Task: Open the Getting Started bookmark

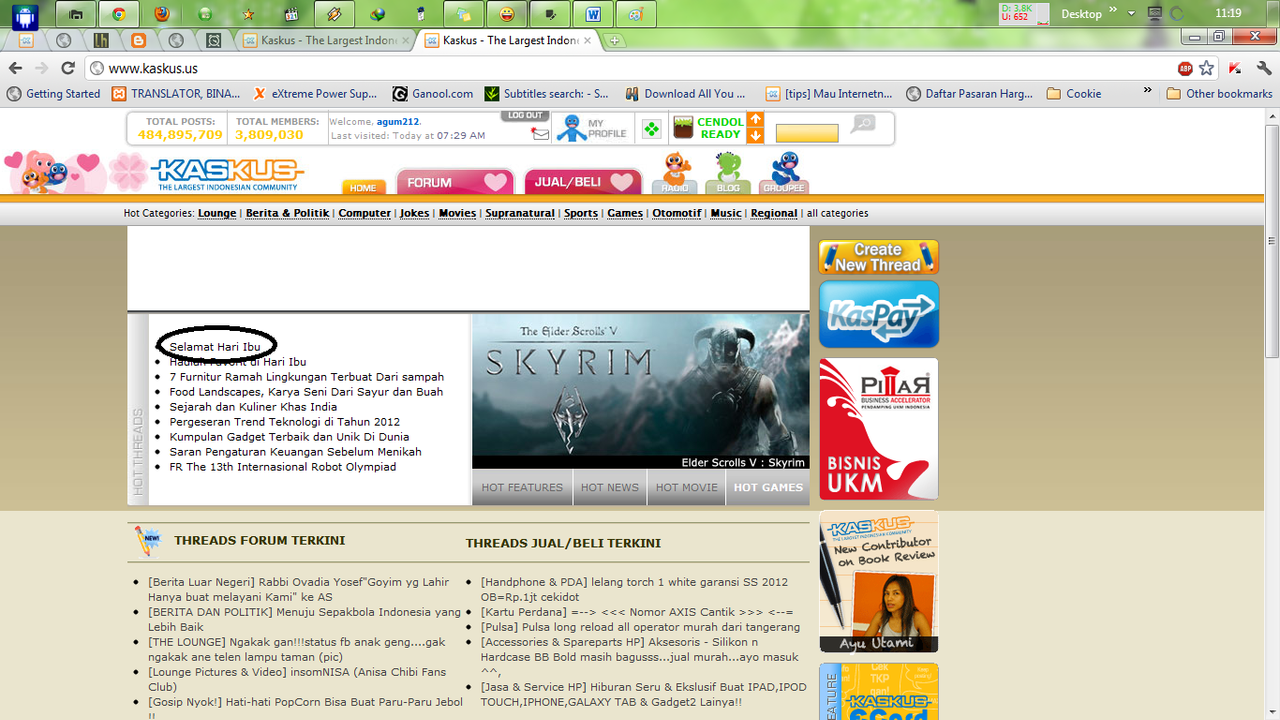Action: pyautogui.click(x=53, y=93)
